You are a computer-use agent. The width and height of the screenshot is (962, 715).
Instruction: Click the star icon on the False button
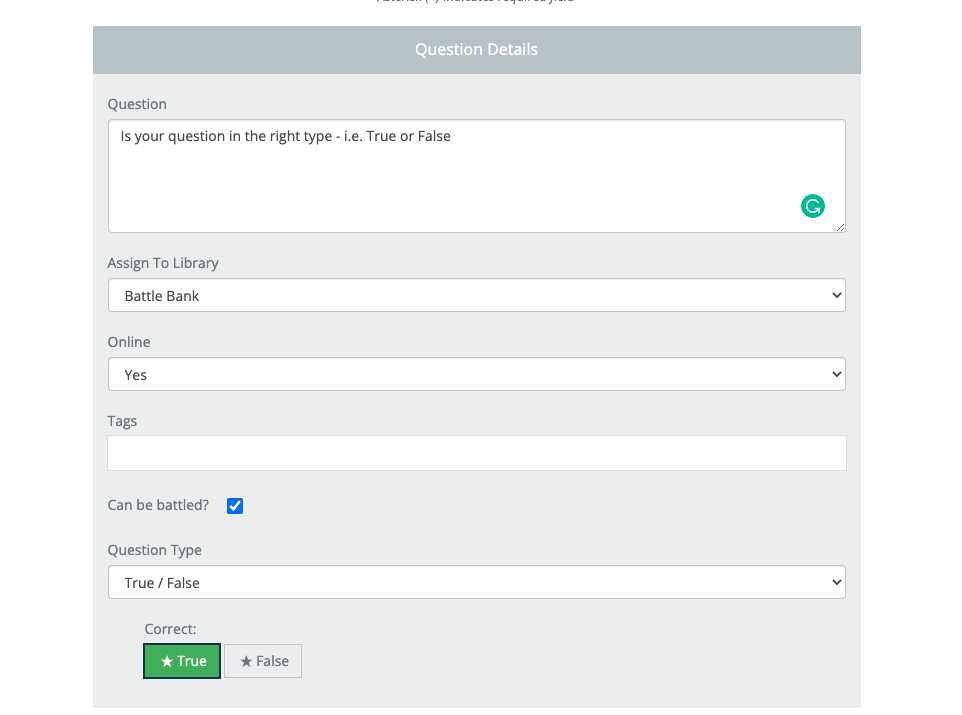[x=246, y=662]
